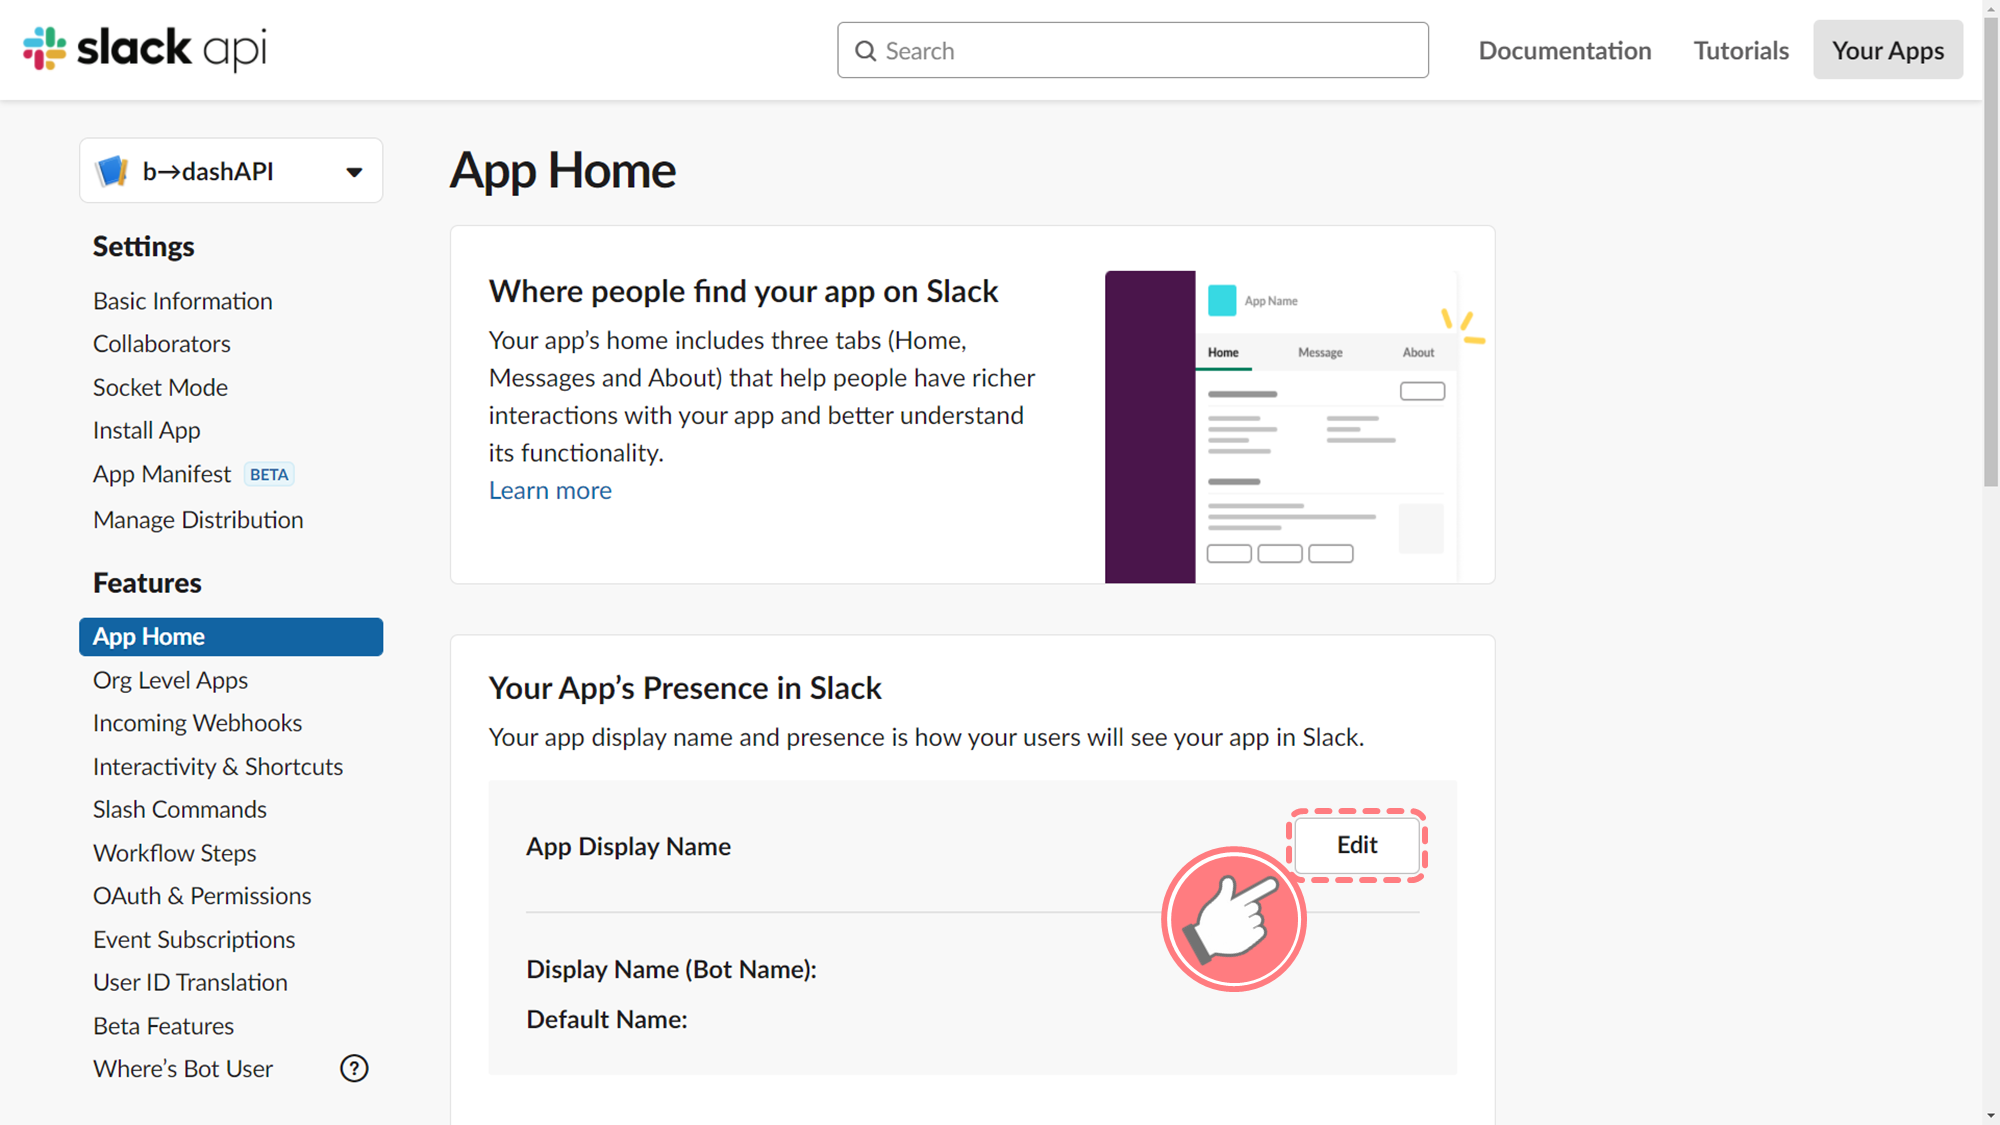The width and height of the screenshot is (2000, 1125).
Task: Open Event Subscriptions page
Action: [x=194, y=940]
